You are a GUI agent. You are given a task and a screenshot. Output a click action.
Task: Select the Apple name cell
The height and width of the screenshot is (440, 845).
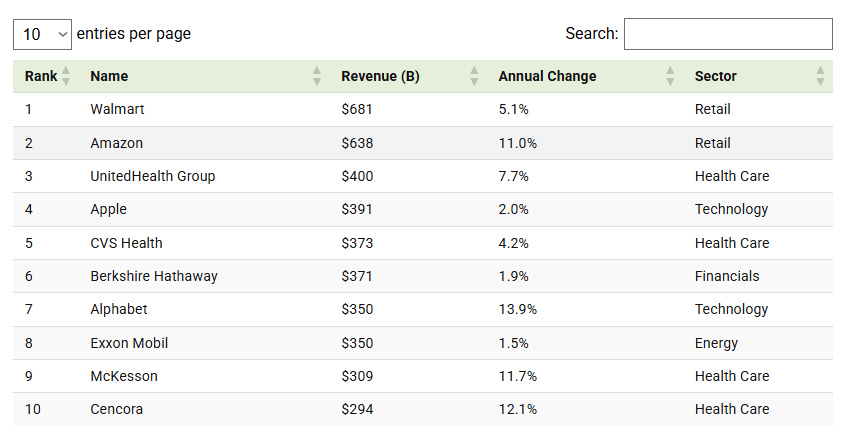point(108,209)
